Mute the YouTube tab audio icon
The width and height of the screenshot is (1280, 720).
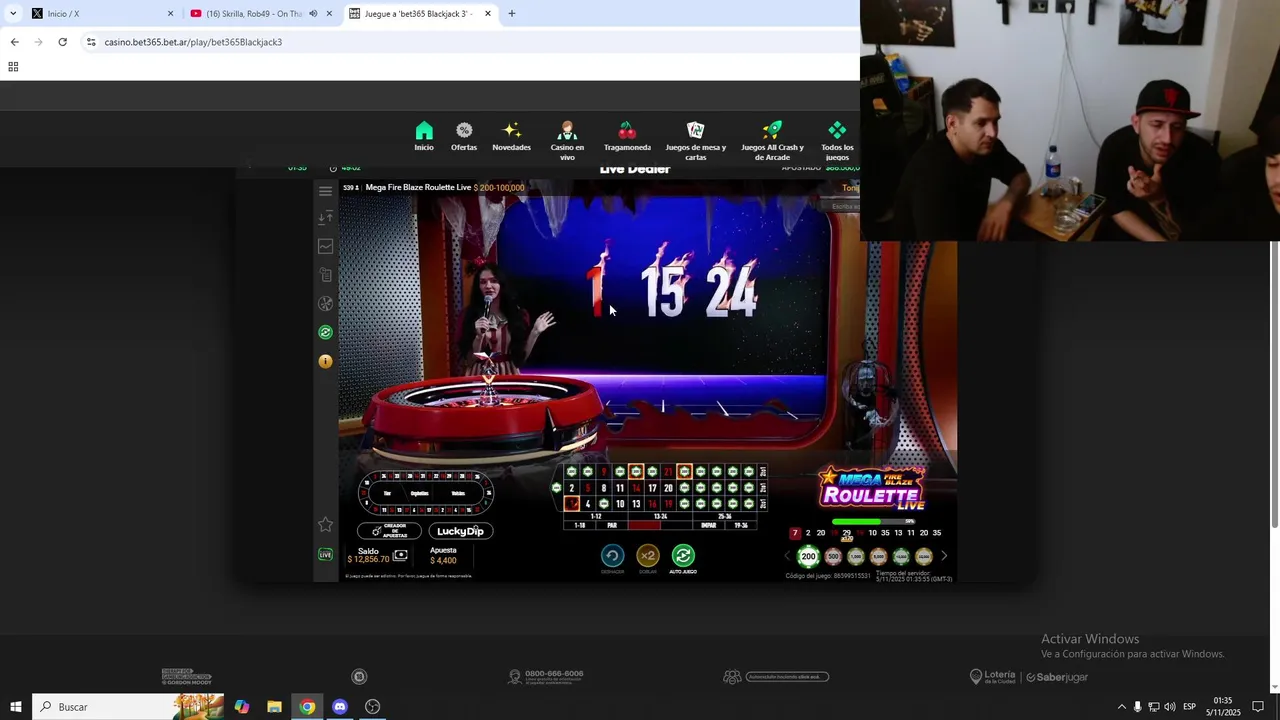(x=313, y=13)
